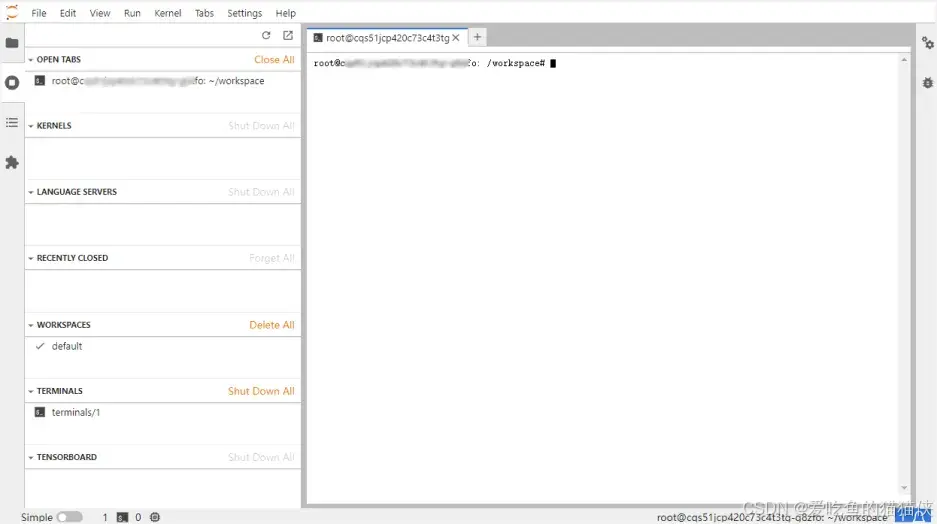Open the Debugger bug icon in right sidebar
937x524 pixels.
[x=927, y=82]
